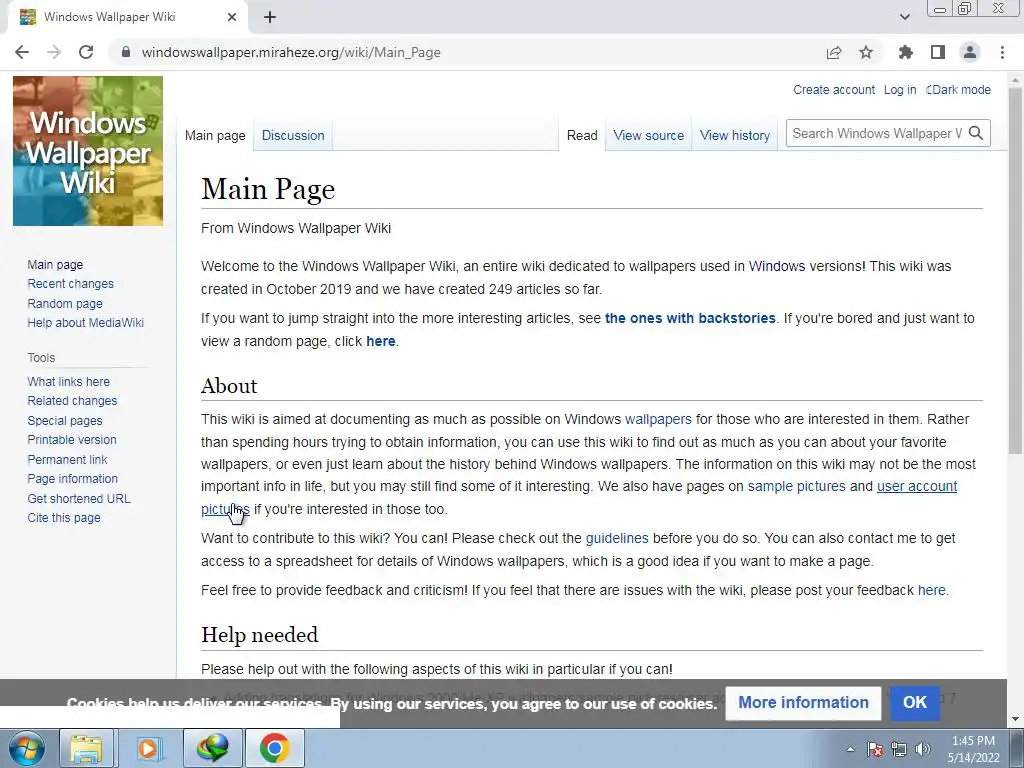The width and height of the screenshot is (1024, 768).
Task: Click the feedback 'here' link
Action: (x=932, y=590)
